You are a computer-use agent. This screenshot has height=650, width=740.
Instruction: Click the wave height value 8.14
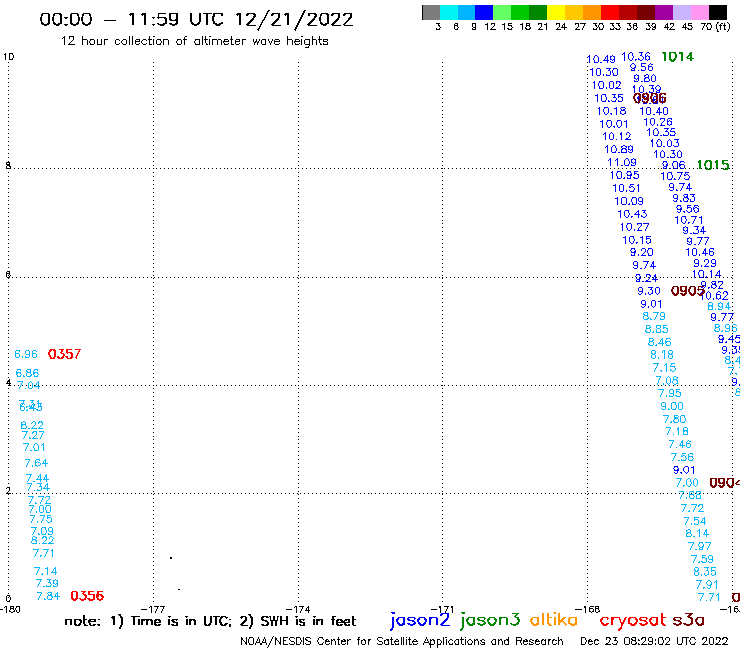[697, 534]
